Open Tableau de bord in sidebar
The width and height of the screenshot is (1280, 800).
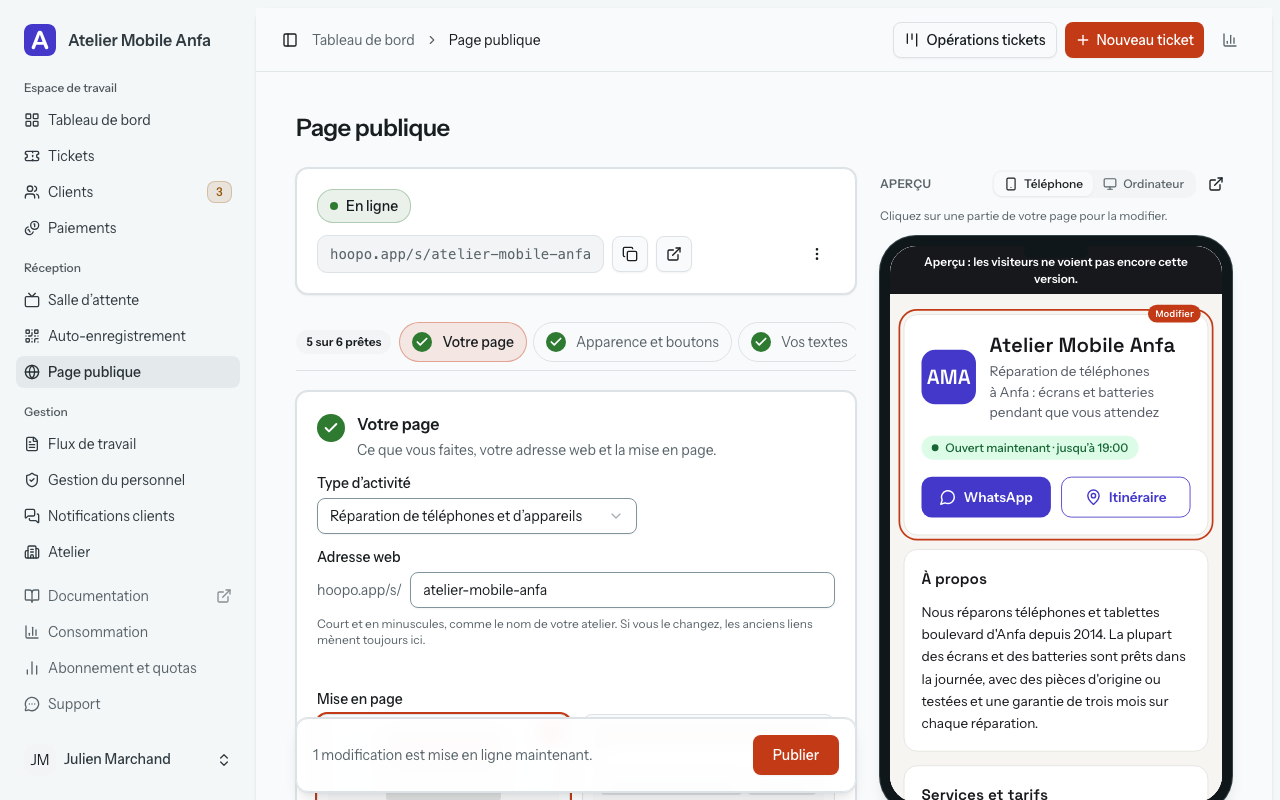tap(128, 120)
